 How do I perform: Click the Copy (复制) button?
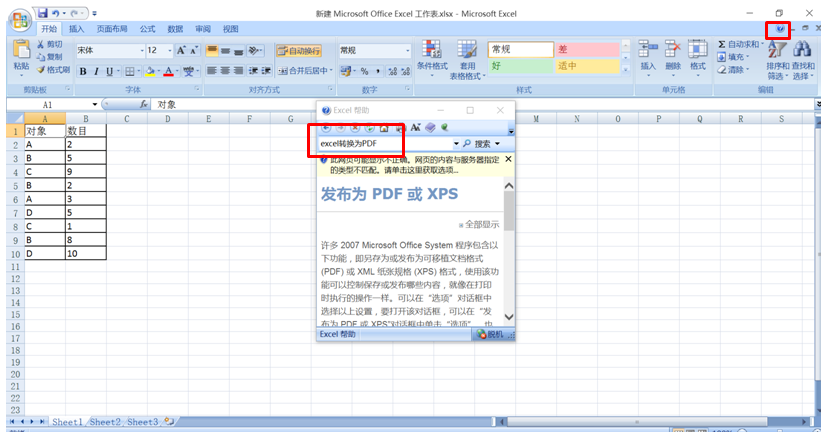[49, 57]
